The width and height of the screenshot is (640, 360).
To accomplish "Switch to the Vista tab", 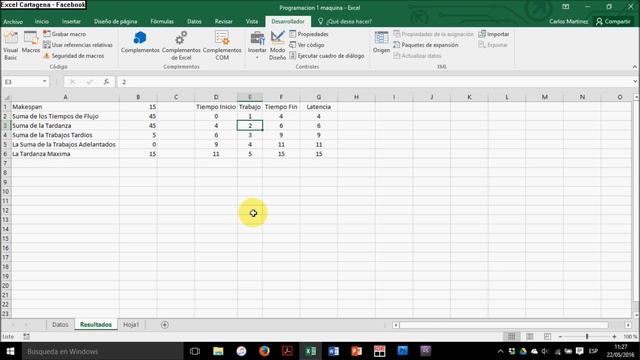I will coord(252,21).
